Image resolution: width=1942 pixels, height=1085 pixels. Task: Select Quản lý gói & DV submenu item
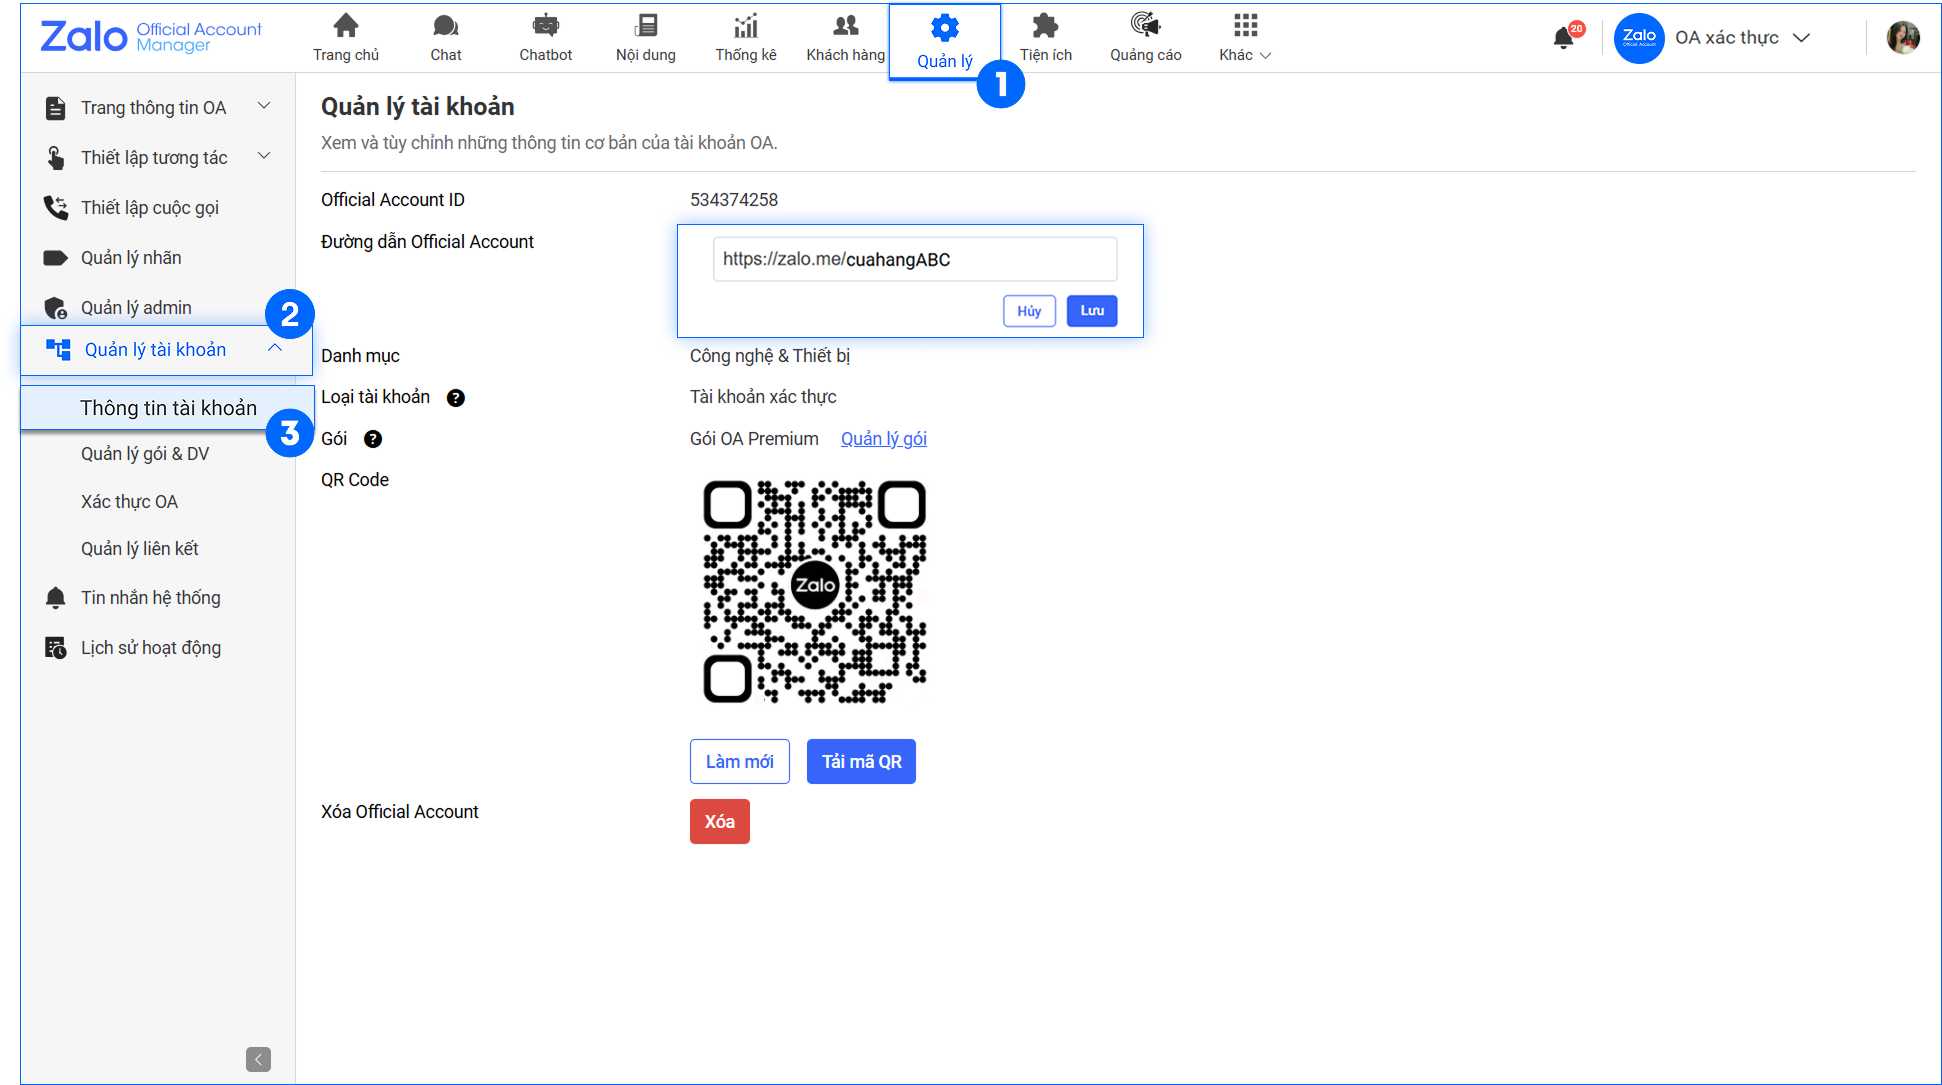[145, 454]
